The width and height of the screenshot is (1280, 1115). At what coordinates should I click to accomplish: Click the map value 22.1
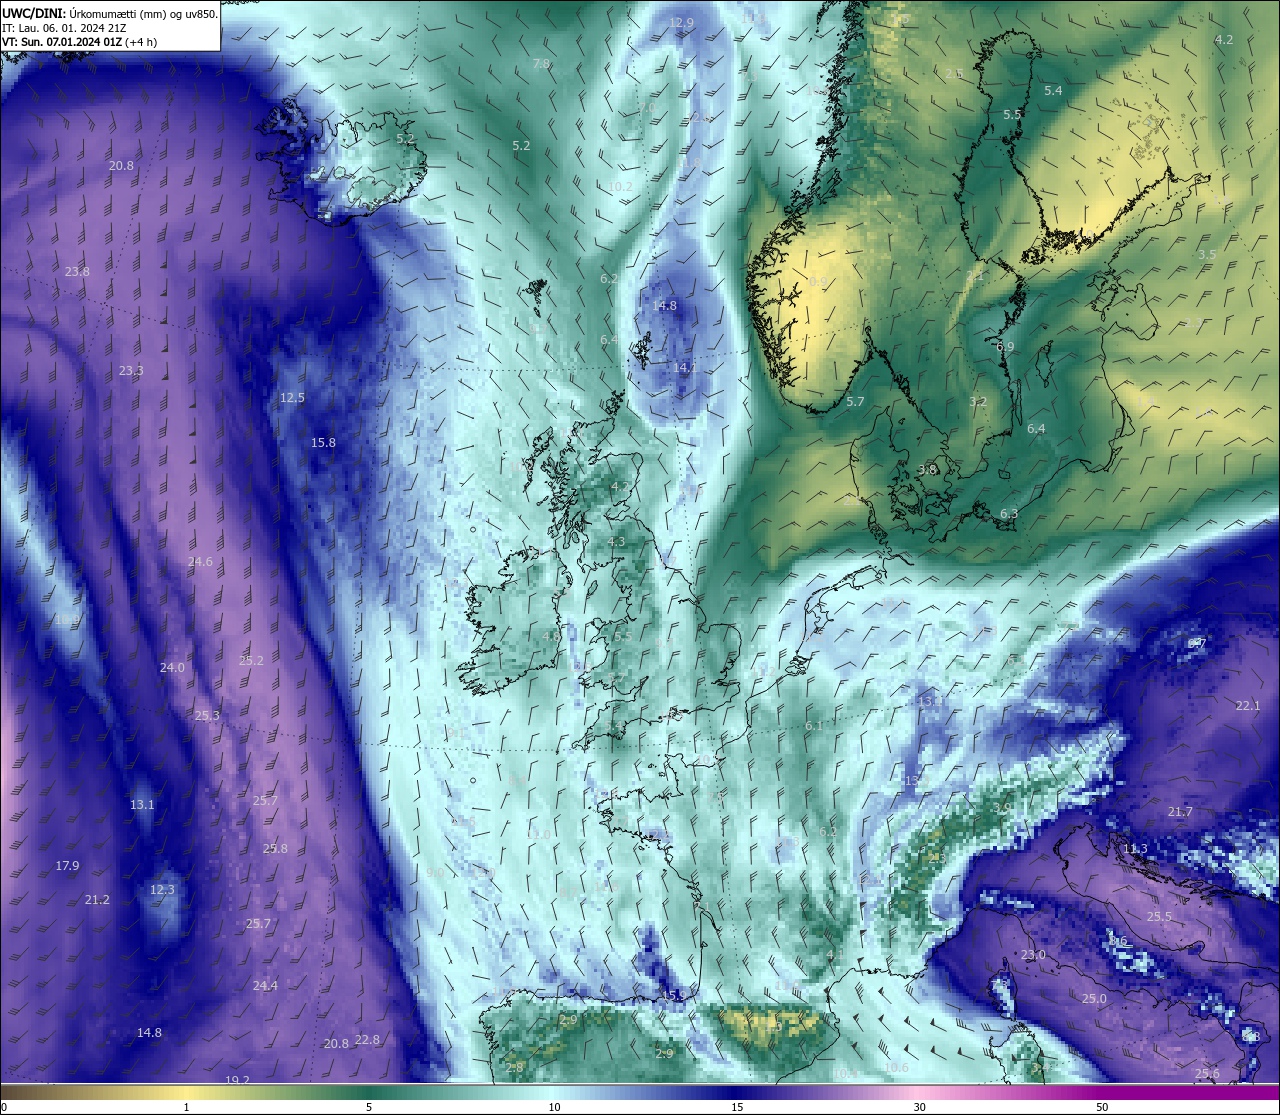(1248, 706)
